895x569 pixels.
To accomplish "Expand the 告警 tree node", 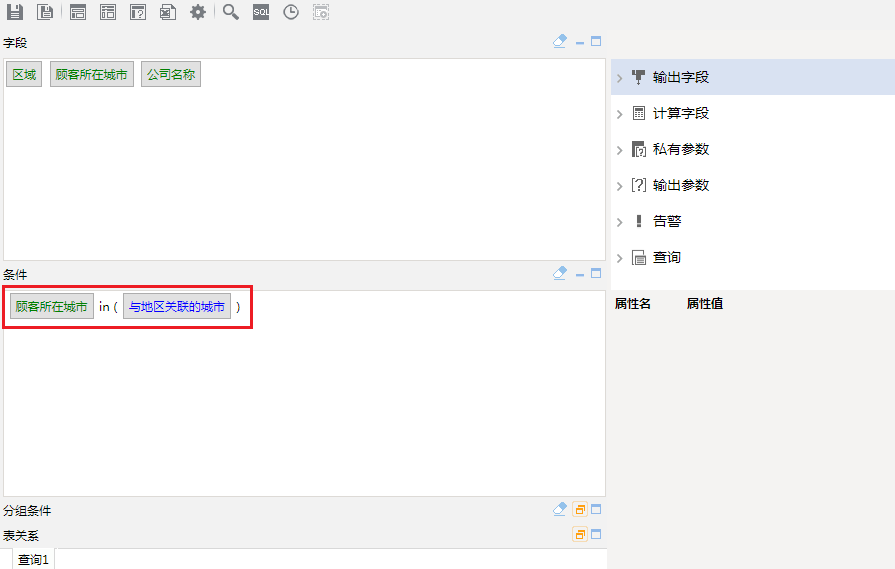I will (x=620, y=222).
